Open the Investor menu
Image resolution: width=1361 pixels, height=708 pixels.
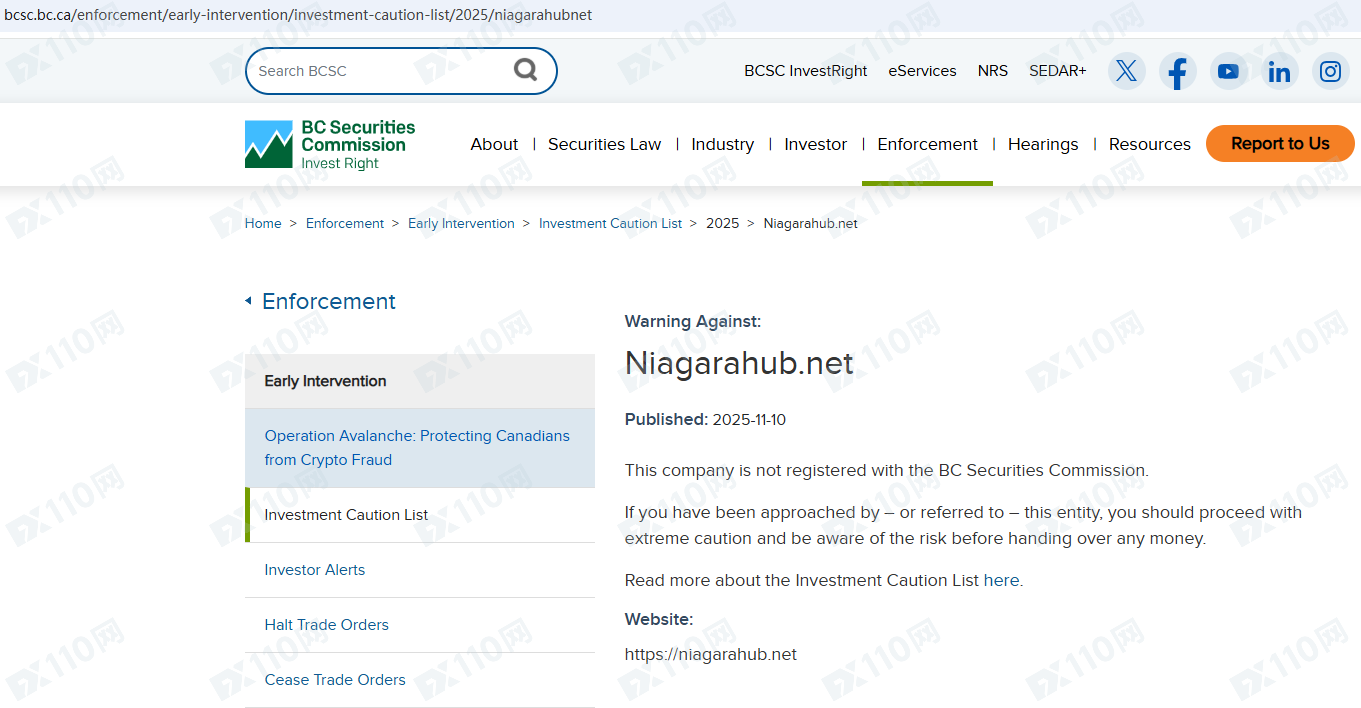point(815,144)
